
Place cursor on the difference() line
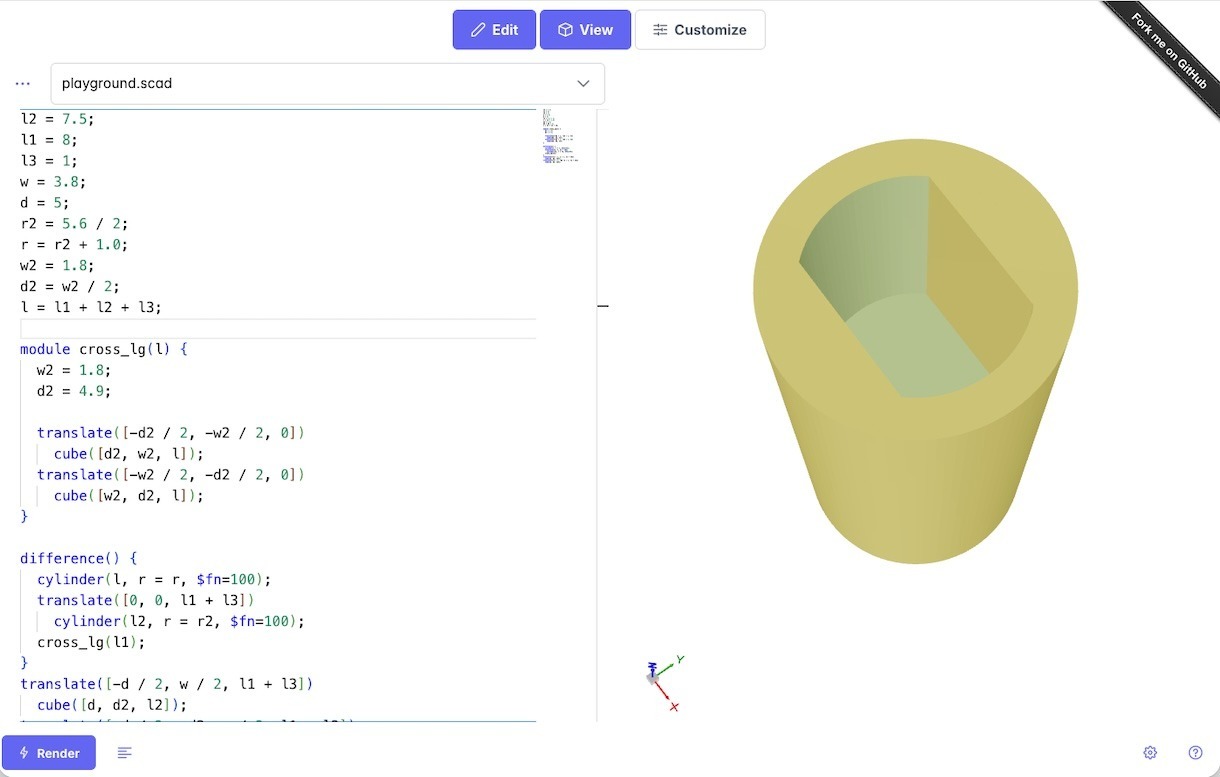(78, 558)
